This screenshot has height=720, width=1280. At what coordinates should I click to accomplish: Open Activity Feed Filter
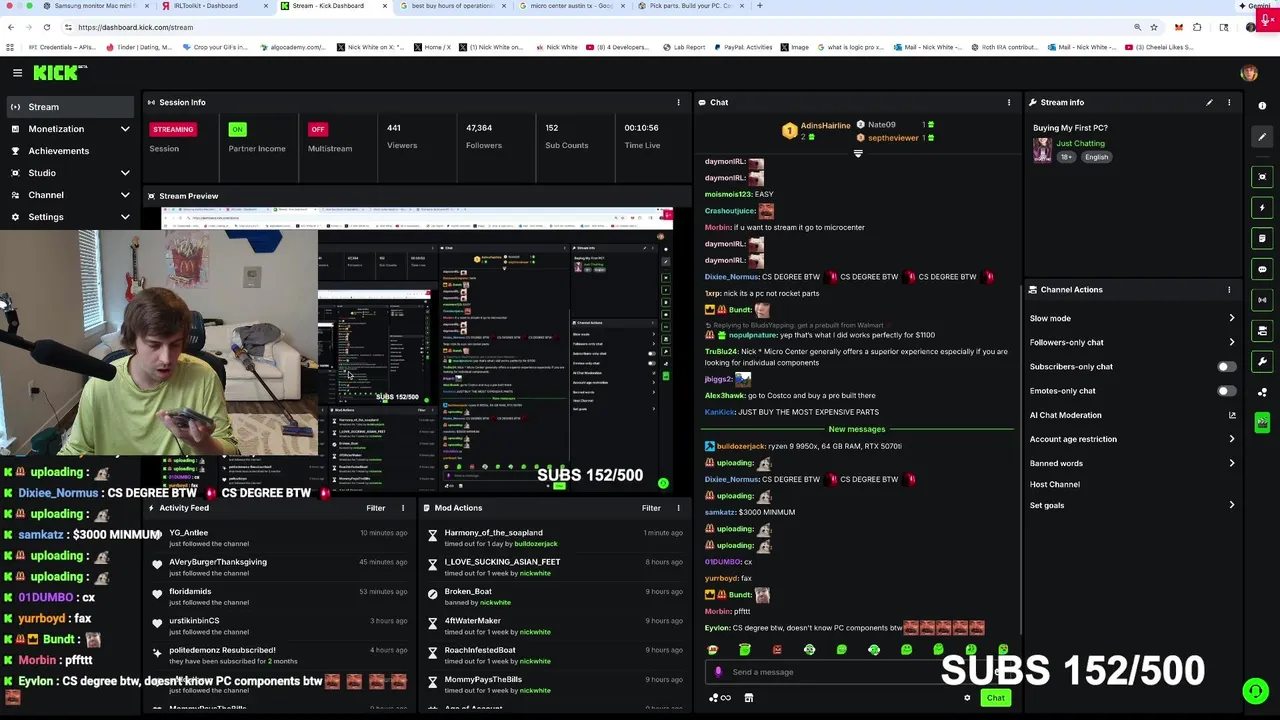(x=376, y=508)
